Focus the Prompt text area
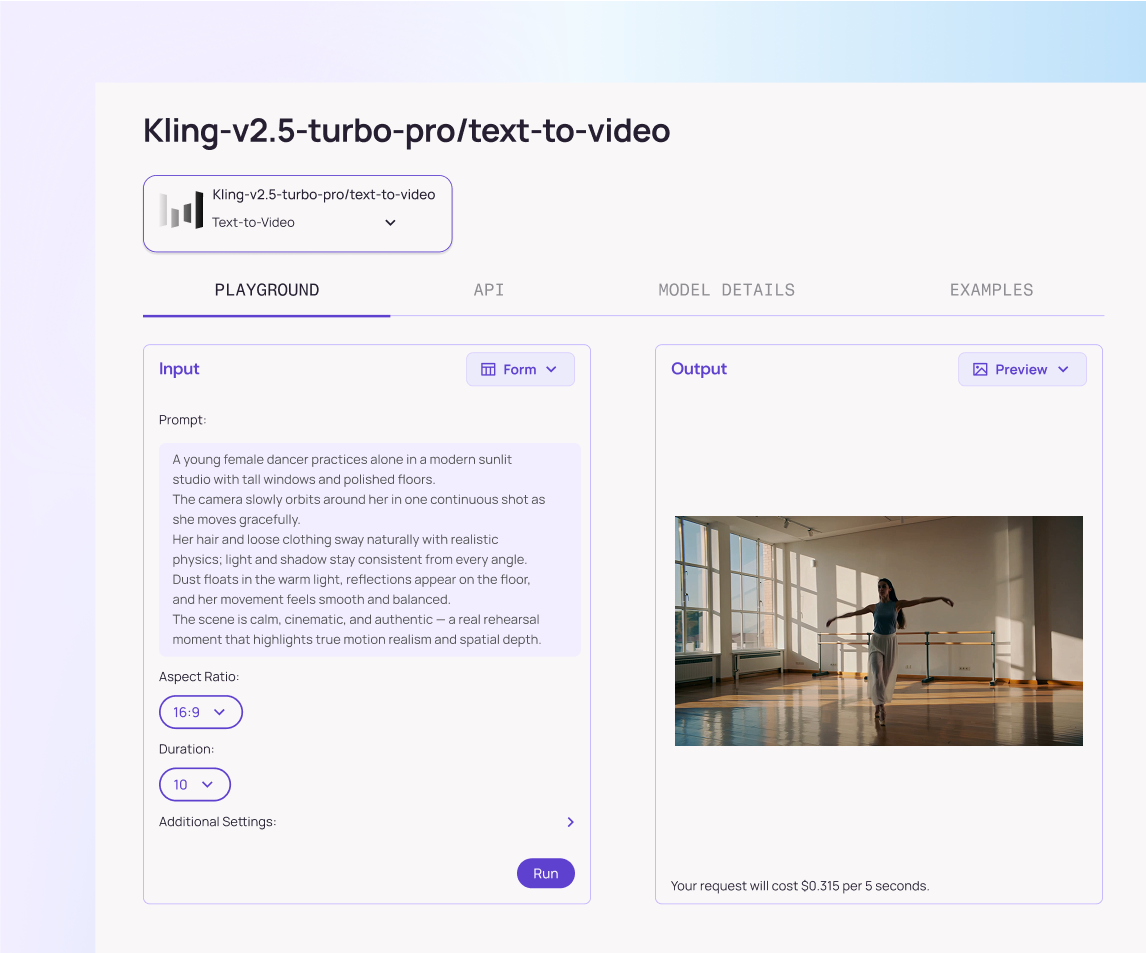Screen dimensions: 1146x953 point(369,549)
